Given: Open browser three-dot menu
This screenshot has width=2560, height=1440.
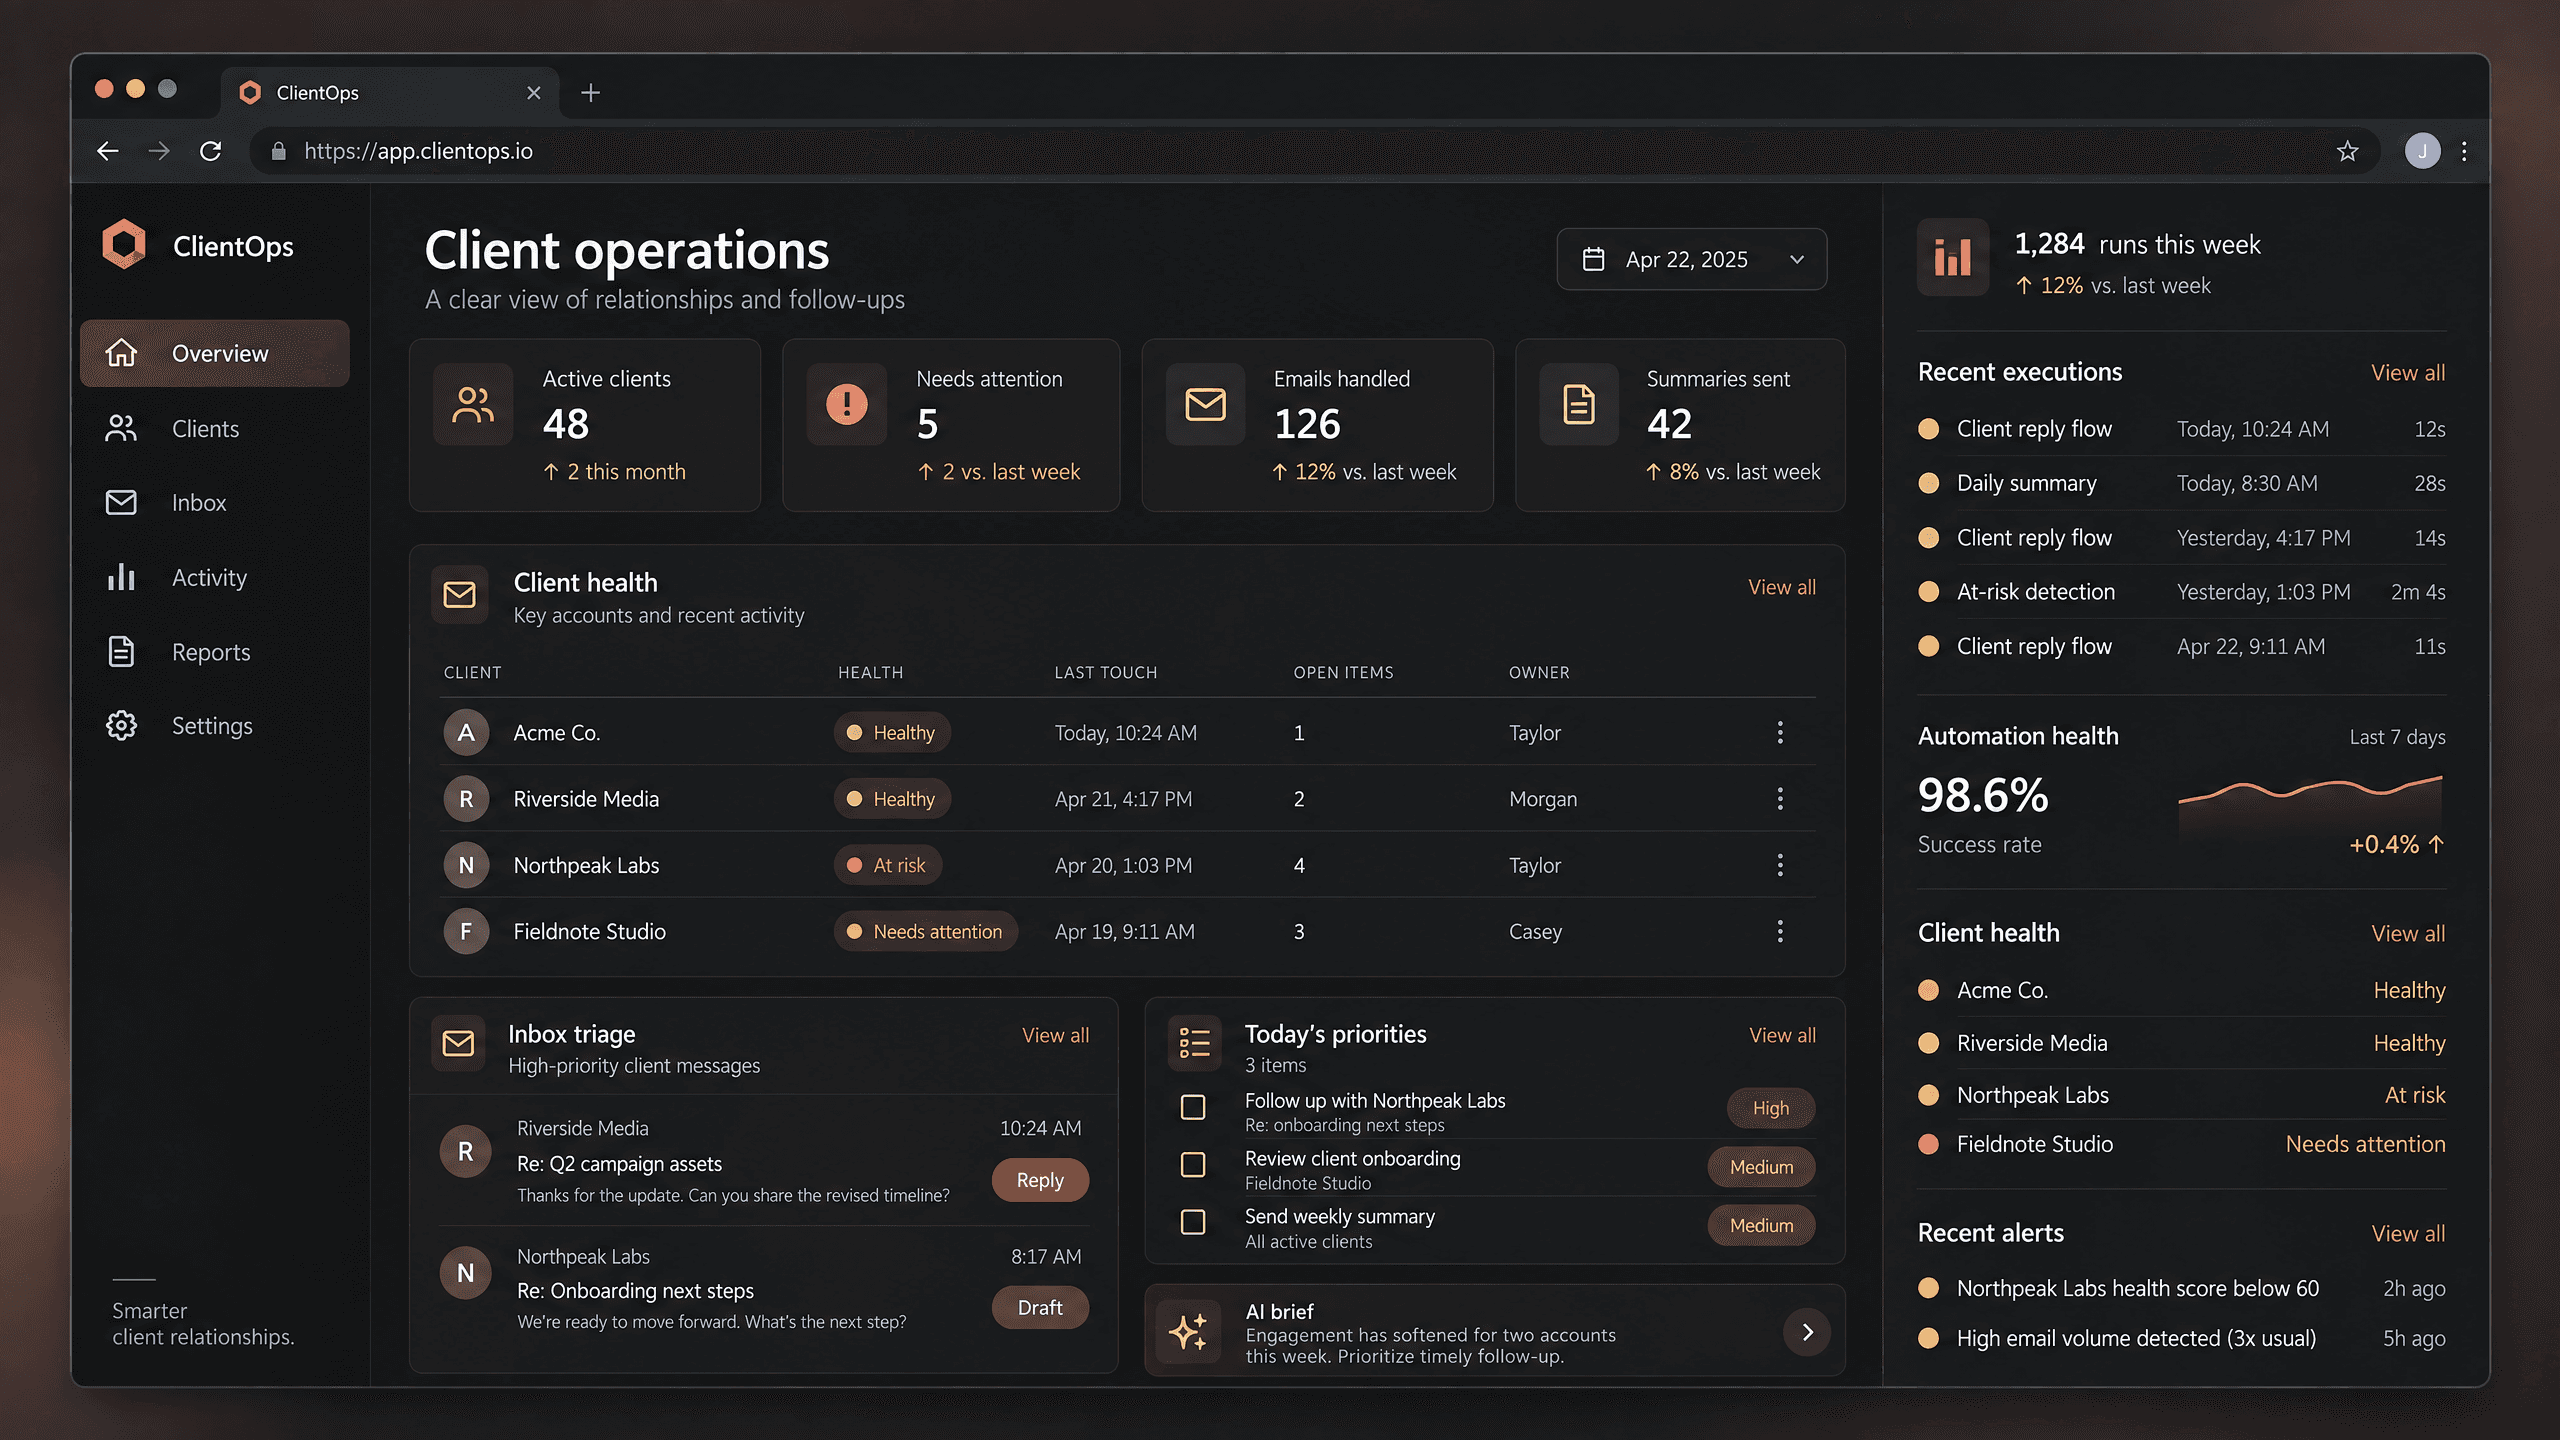Looking at the screenshot, I should 2464,151.
